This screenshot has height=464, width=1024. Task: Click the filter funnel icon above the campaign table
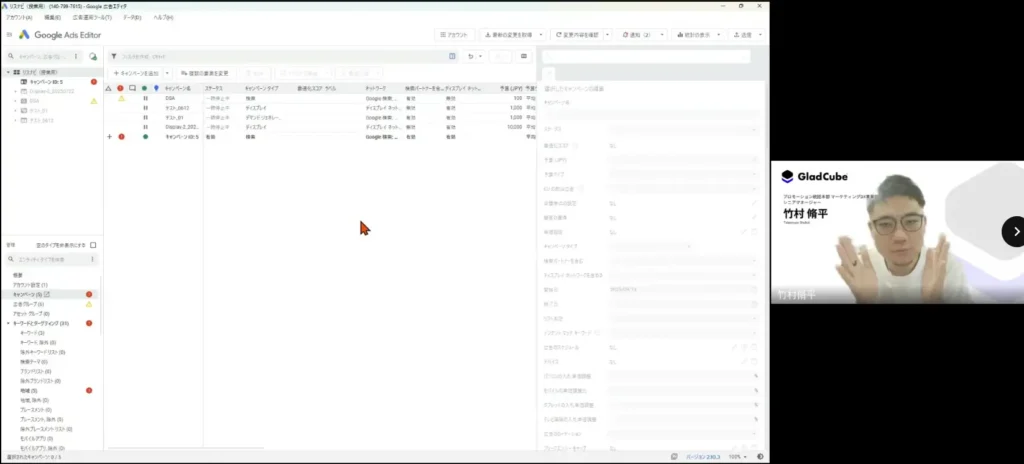coord(114,56)
